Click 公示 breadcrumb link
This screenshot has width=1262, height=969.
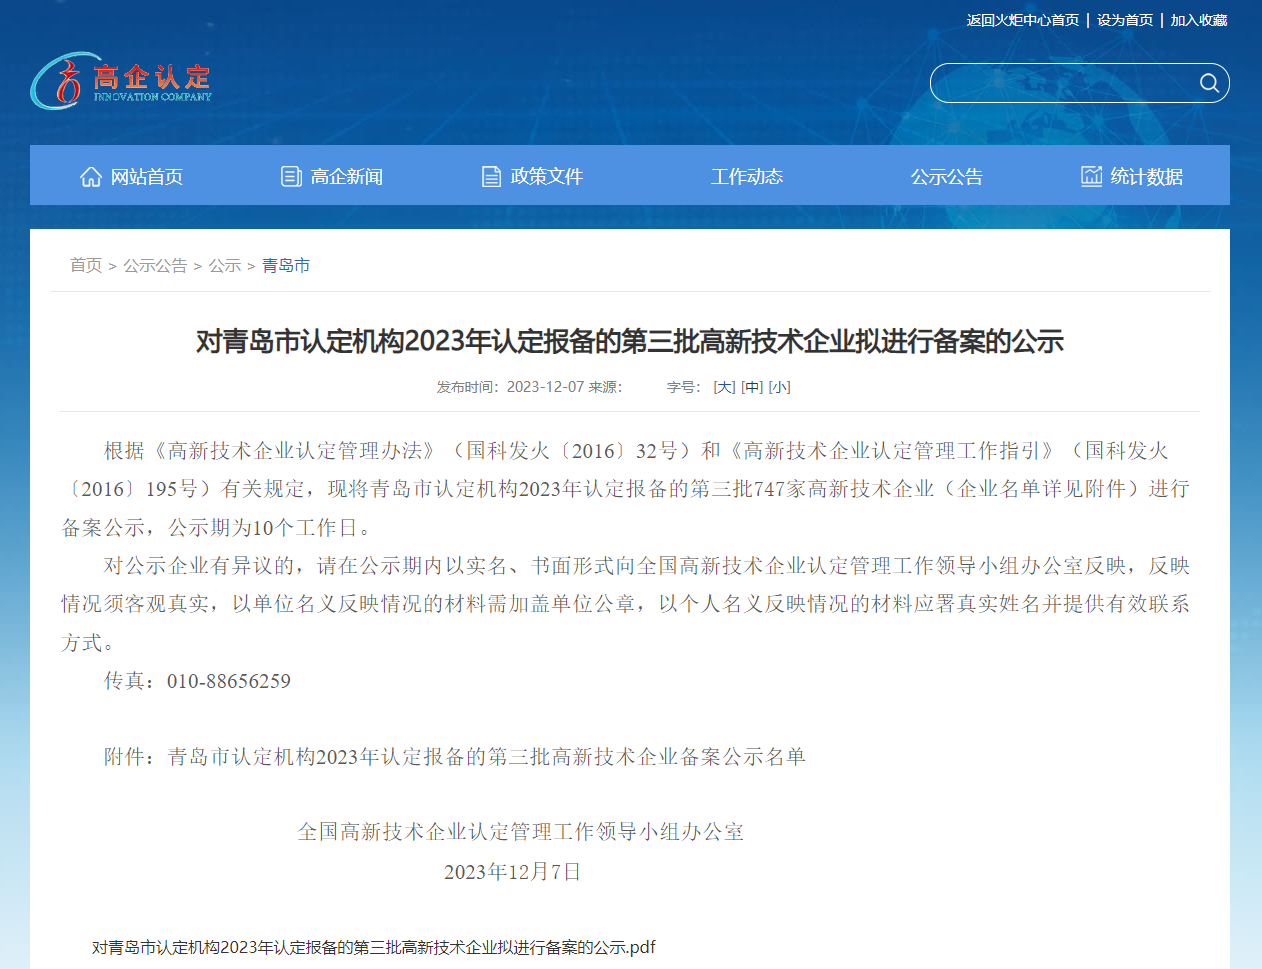point(225,265)
